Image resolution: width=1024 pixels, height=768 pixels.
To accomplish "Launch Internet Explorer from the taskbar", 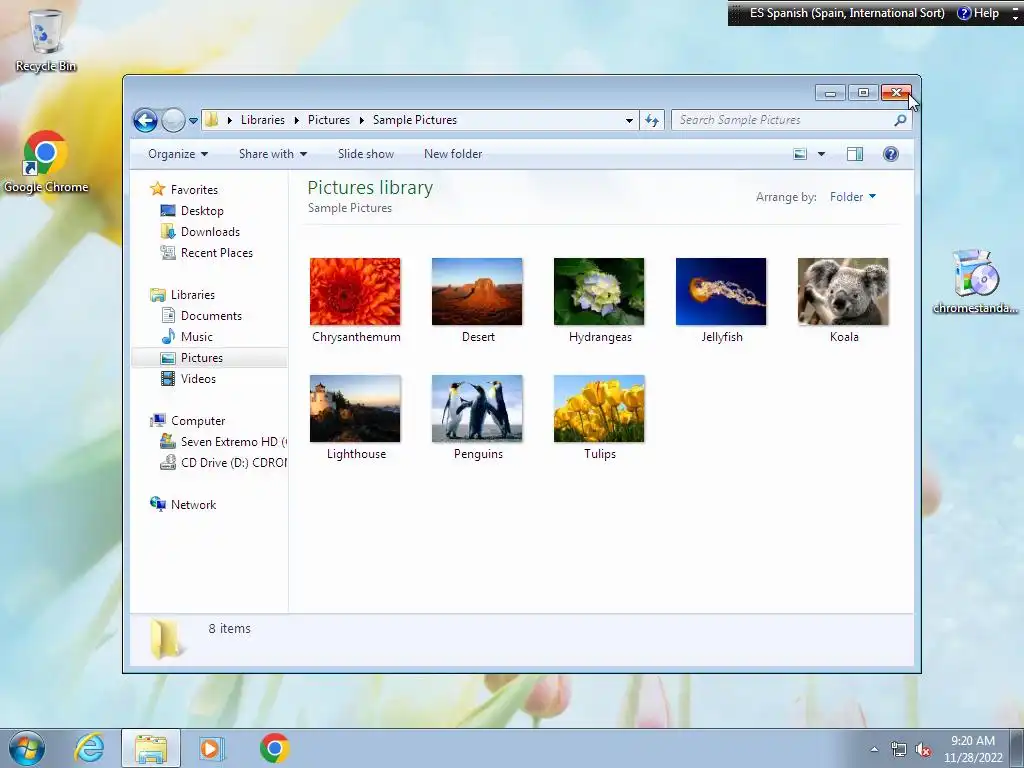I will [89, 748].
